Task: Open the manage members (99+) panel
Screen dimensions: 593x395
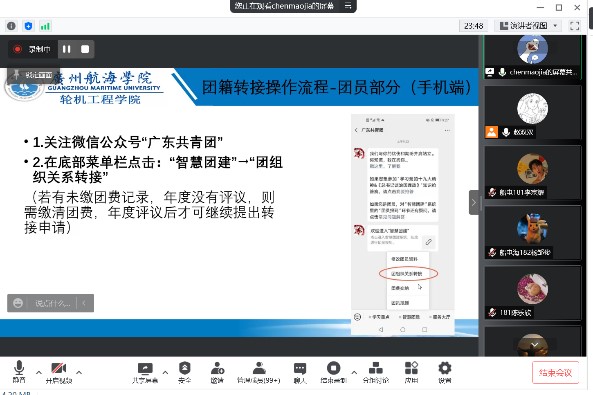Action: (259, 372)
